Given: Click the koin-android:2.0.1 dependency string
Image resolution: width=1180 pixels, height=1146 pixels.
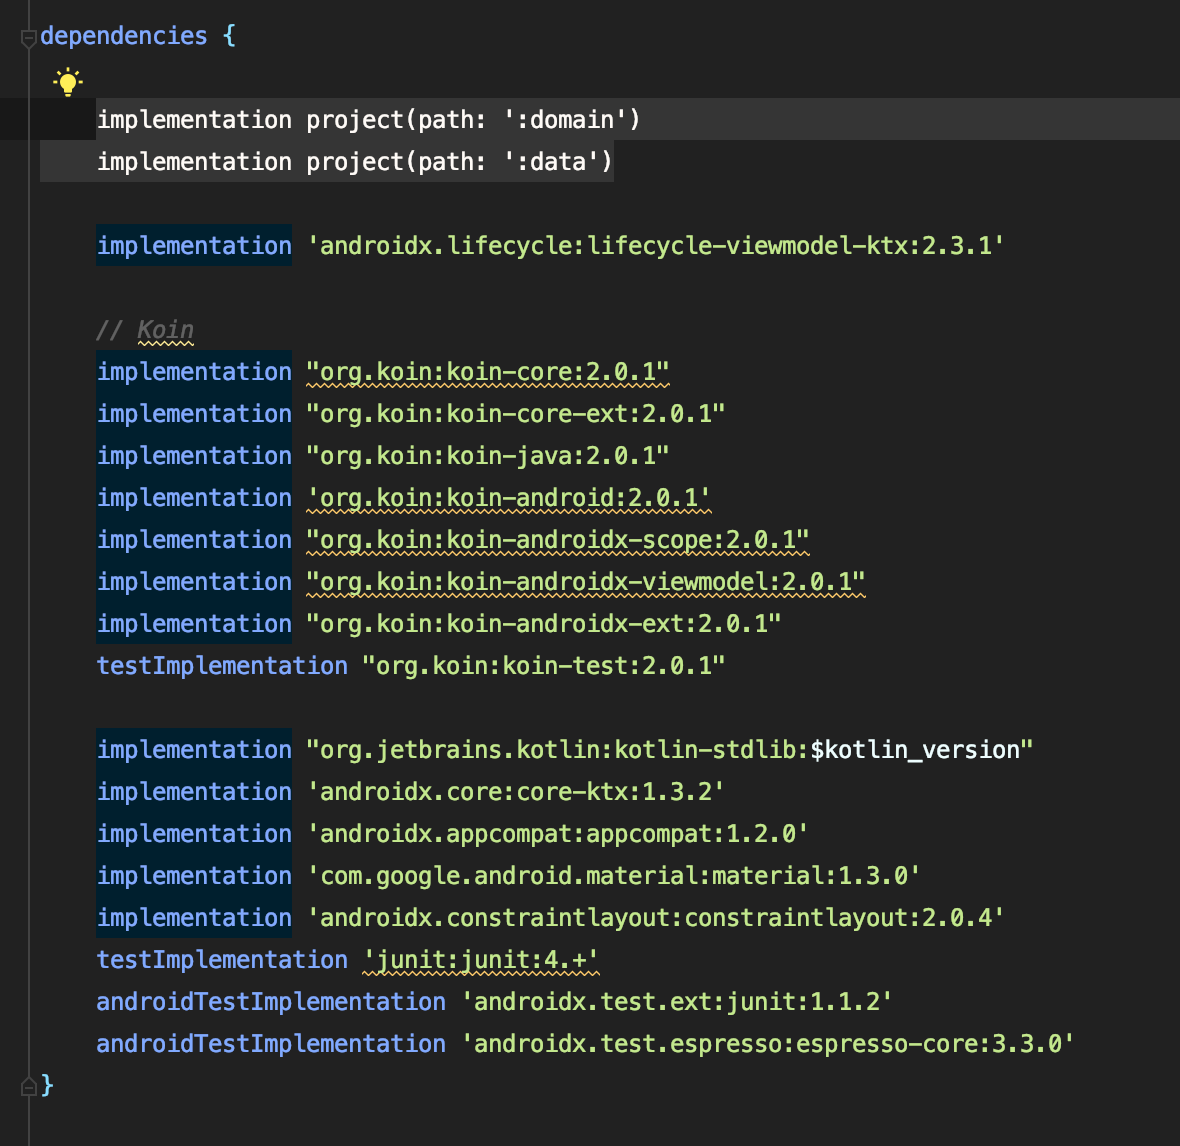Looking at the screenshot, I should pyautogui.click(x=509, y=498).
